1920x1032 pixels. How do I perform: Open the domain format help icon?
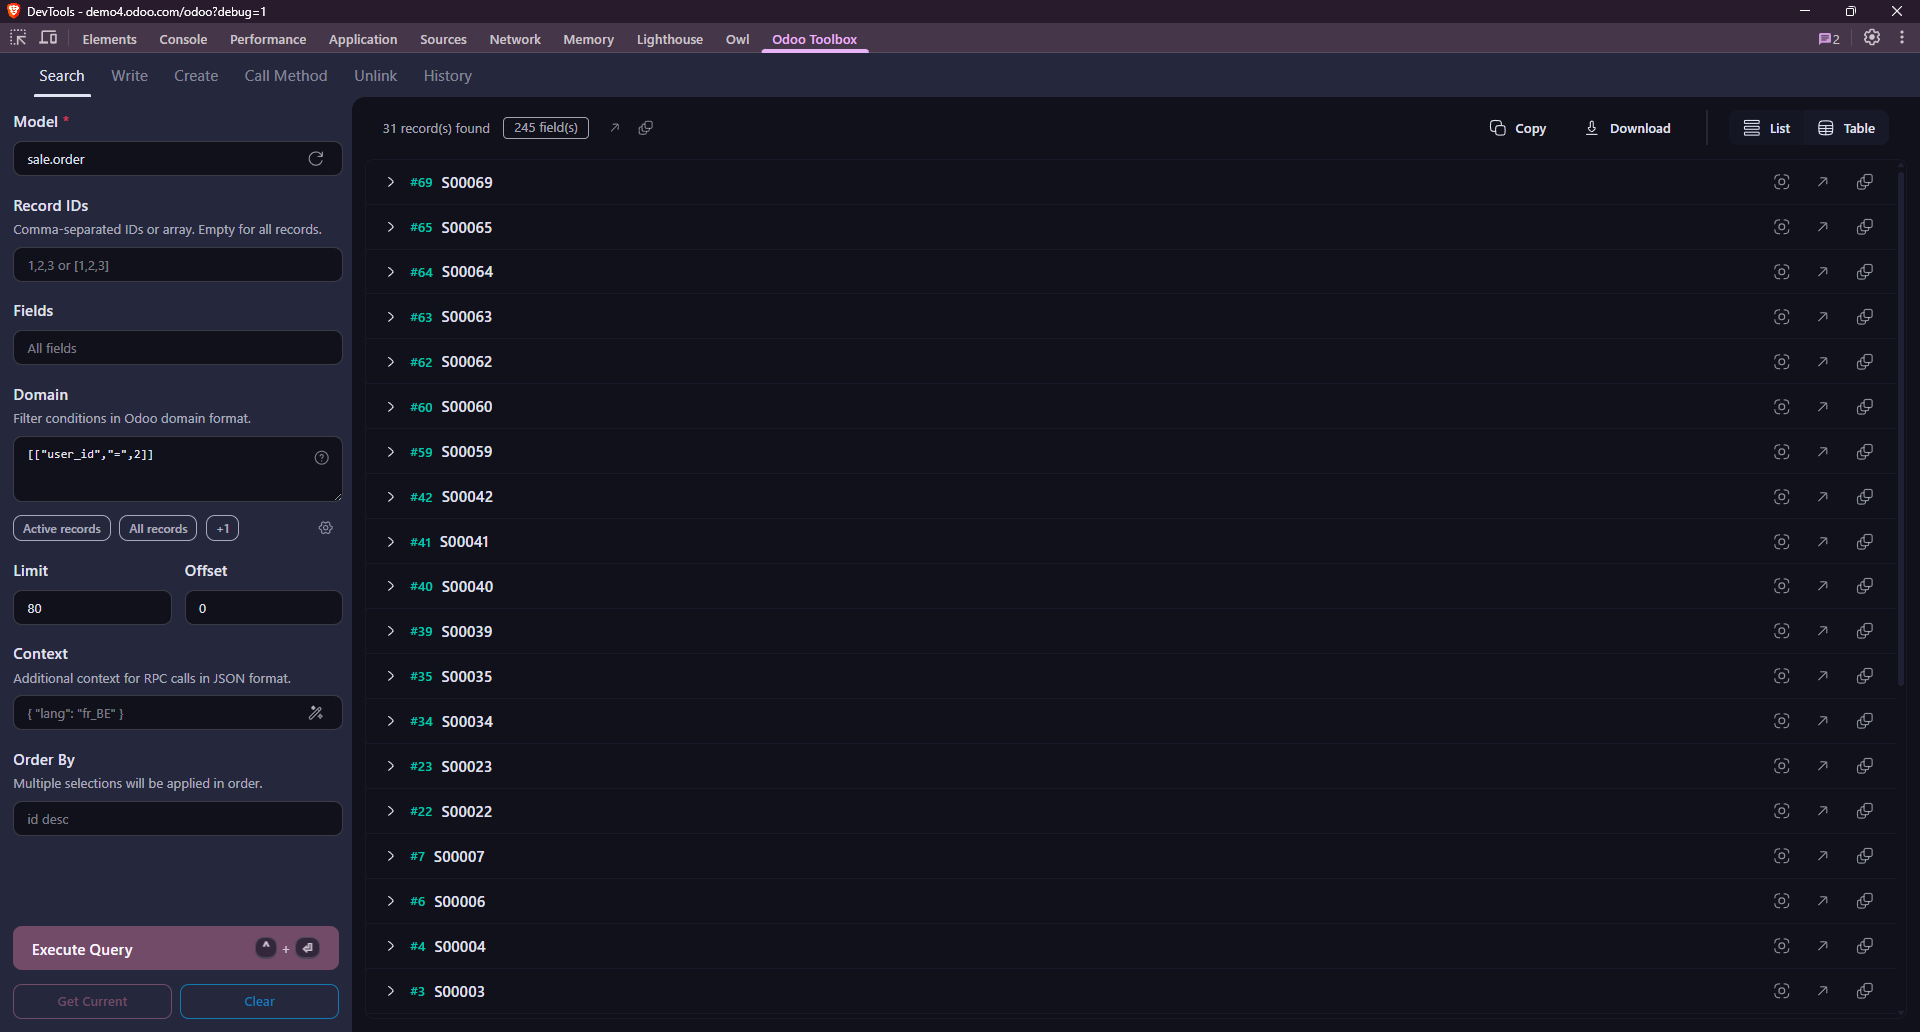point(321,457)
